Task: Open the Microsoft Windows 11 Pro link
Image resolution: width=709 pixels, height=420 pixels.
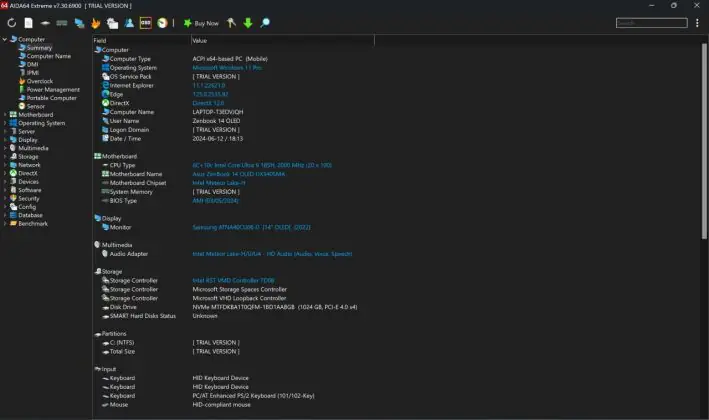Action: point(227,68)
